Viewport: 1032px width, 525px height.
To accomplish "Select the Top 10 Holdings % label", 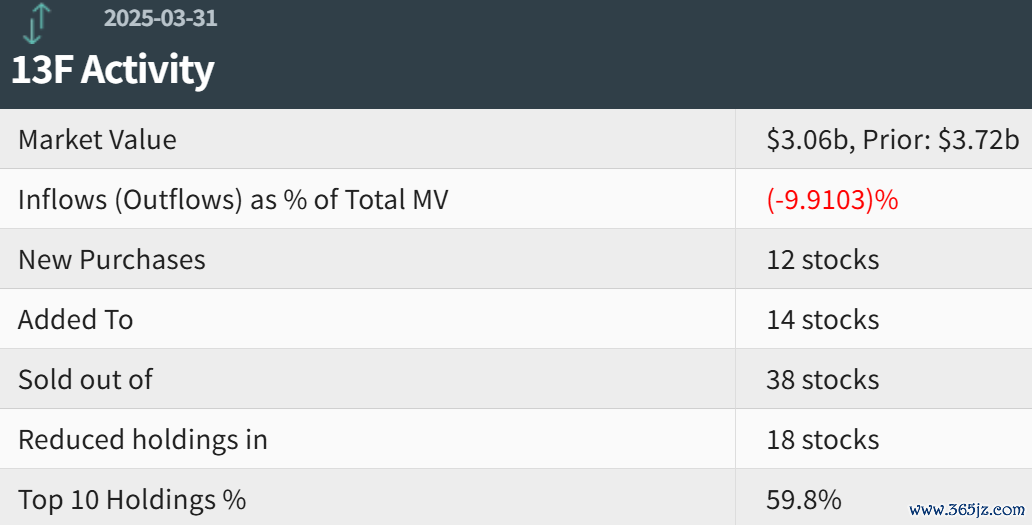I will pyautogui.click(x=132, y=499).
